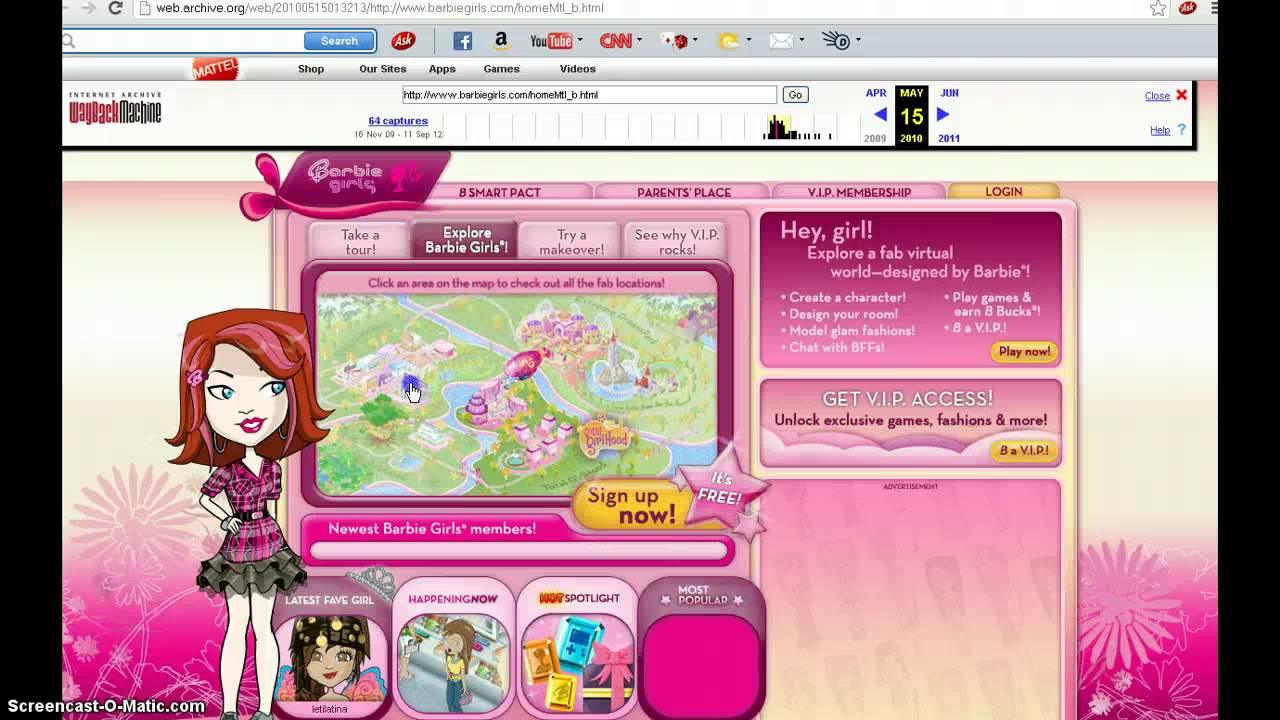Viewport: 1280px width, 720px height.
Task: Click the toolbar Search button
Action: pyautogui.click(x=339, y=41)
